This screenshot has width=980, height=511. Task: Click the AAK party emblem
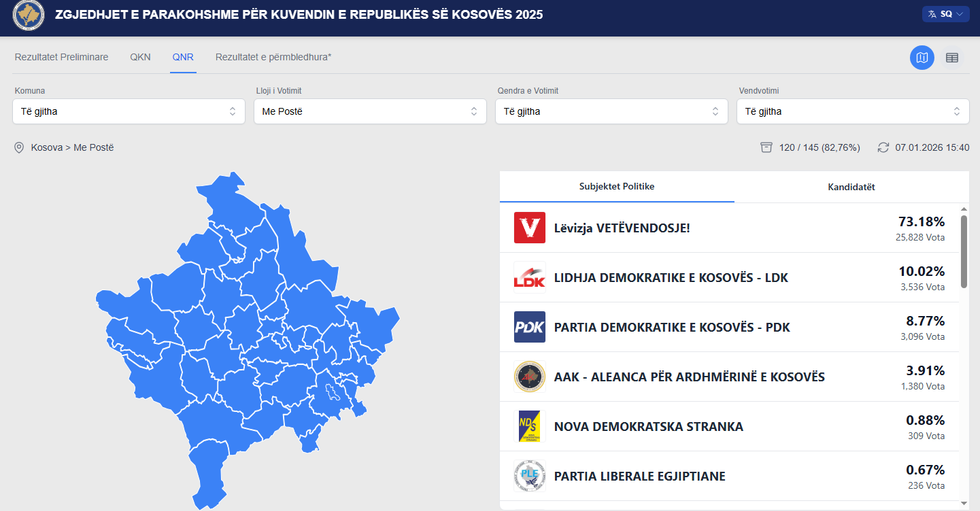pyautogui.click(x=529, y=376)
